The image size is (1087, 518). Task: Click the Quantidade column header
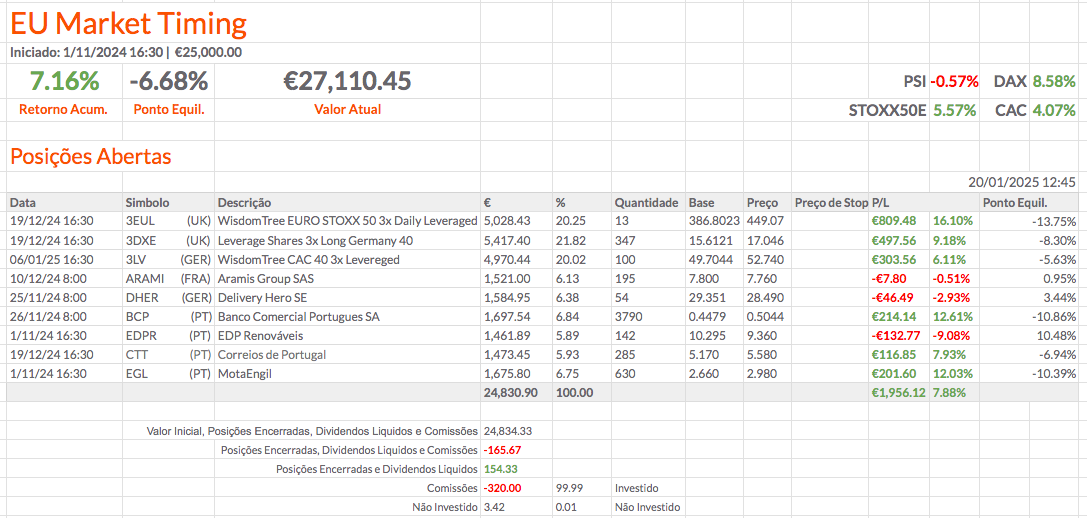click(646, 202)
